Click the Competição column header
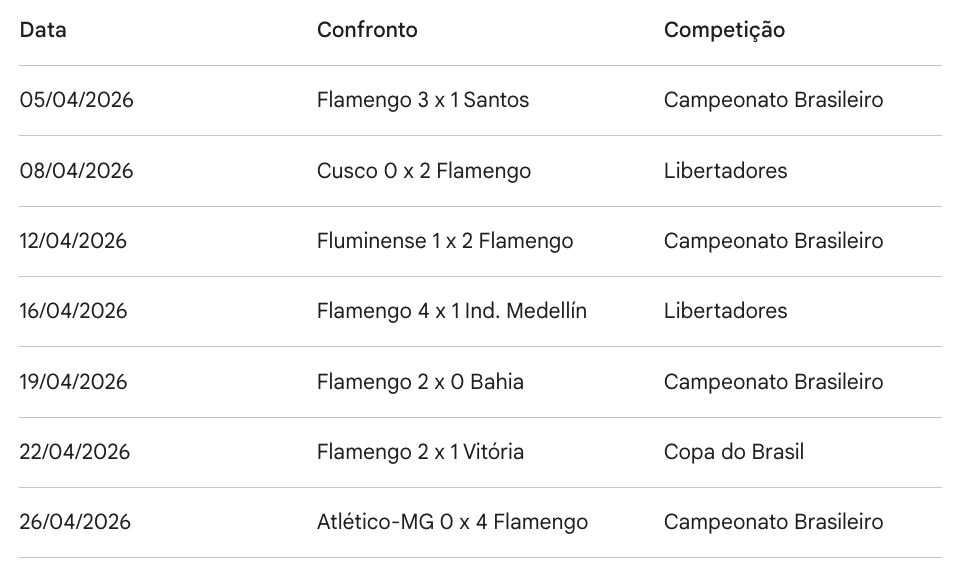Image resolution: width=966 pixels, height=572 pixels. [724, 30]
